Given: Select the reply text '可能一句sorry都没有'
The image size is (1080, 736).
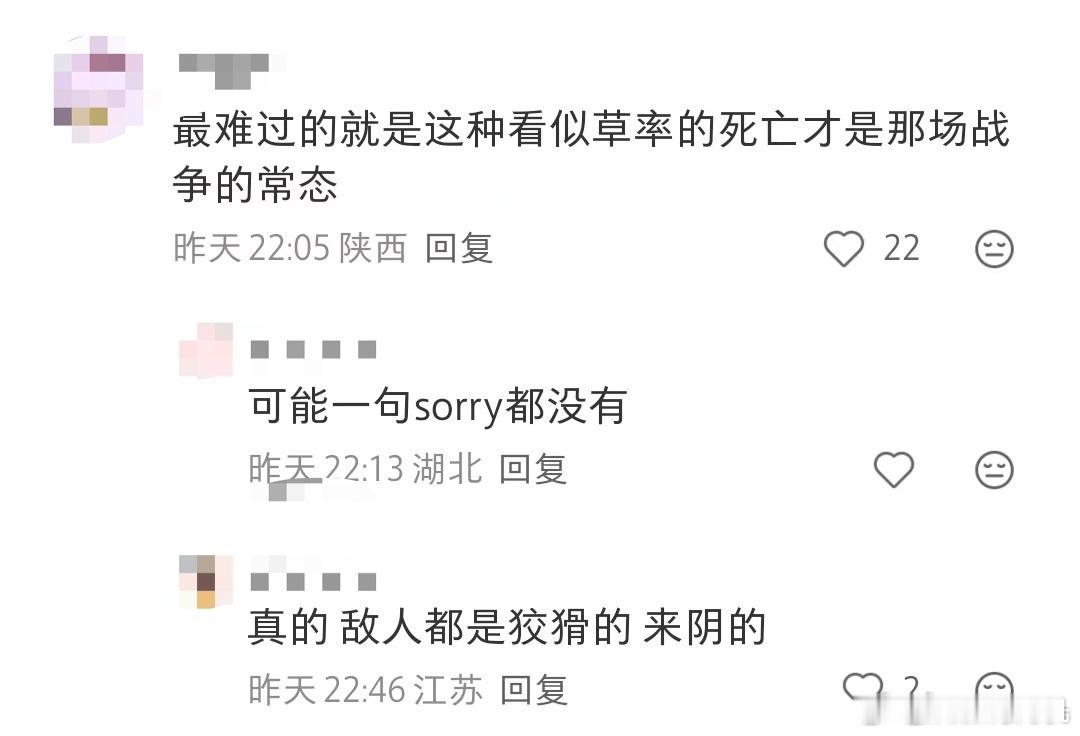Looking at the screenshot, I should (437, 406).
